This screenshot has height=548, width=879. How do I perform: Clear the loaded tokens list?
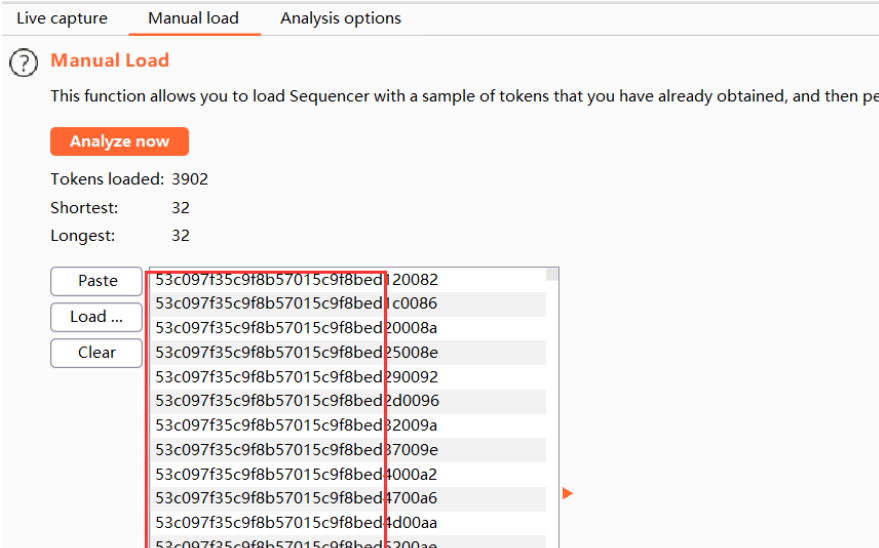tap(96, 353)
